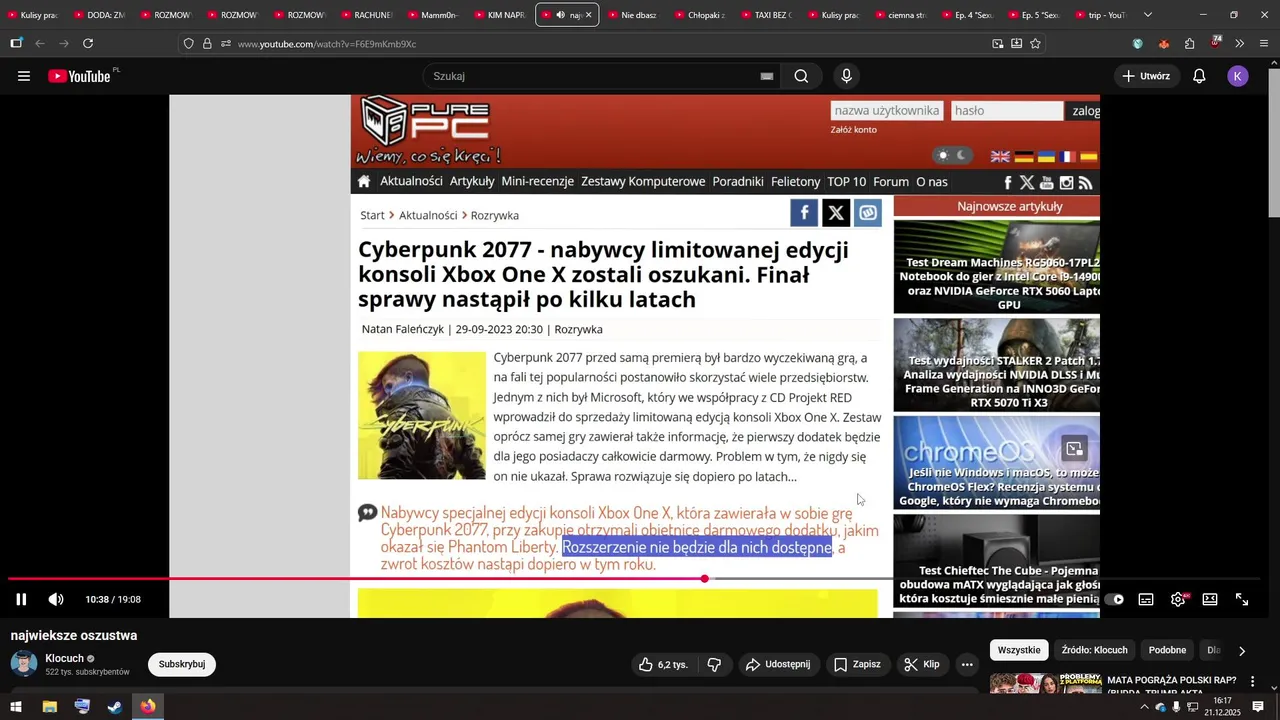1280x720 pixels.
Task: Open the player settings gear
Action: 1178,599
